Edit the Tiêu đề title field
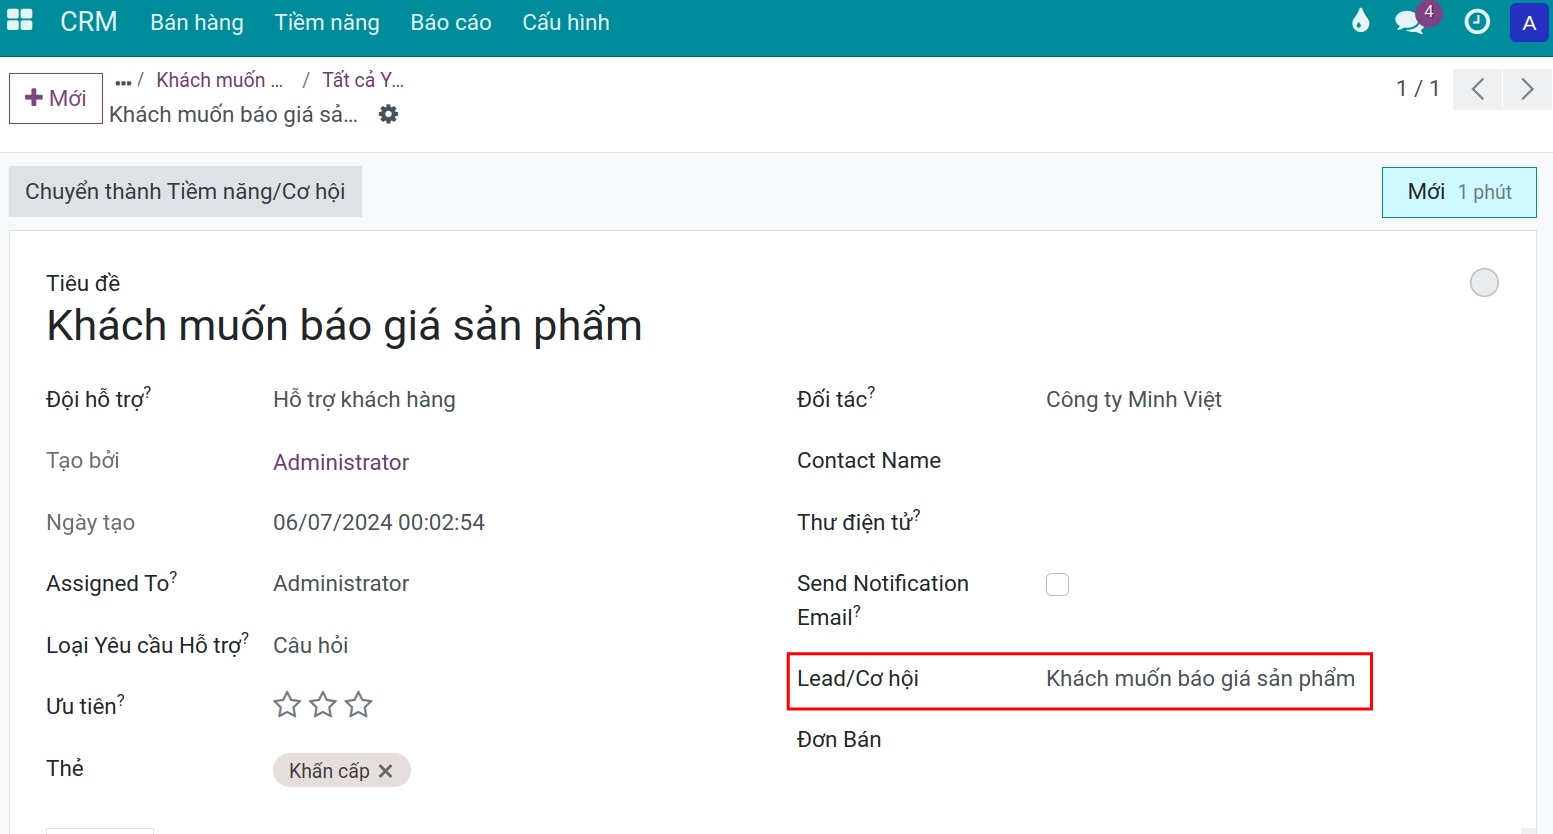The image size is (1553, 834). [344, 326]
